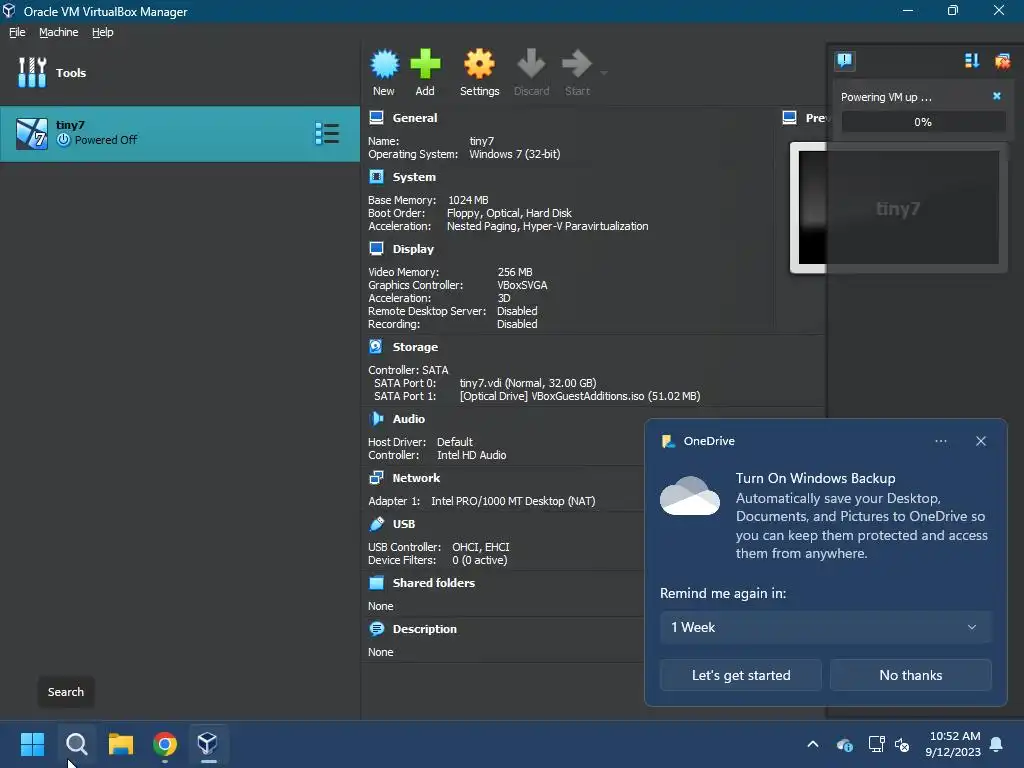Click the Shared folders section header

click(x=434, y=583)
